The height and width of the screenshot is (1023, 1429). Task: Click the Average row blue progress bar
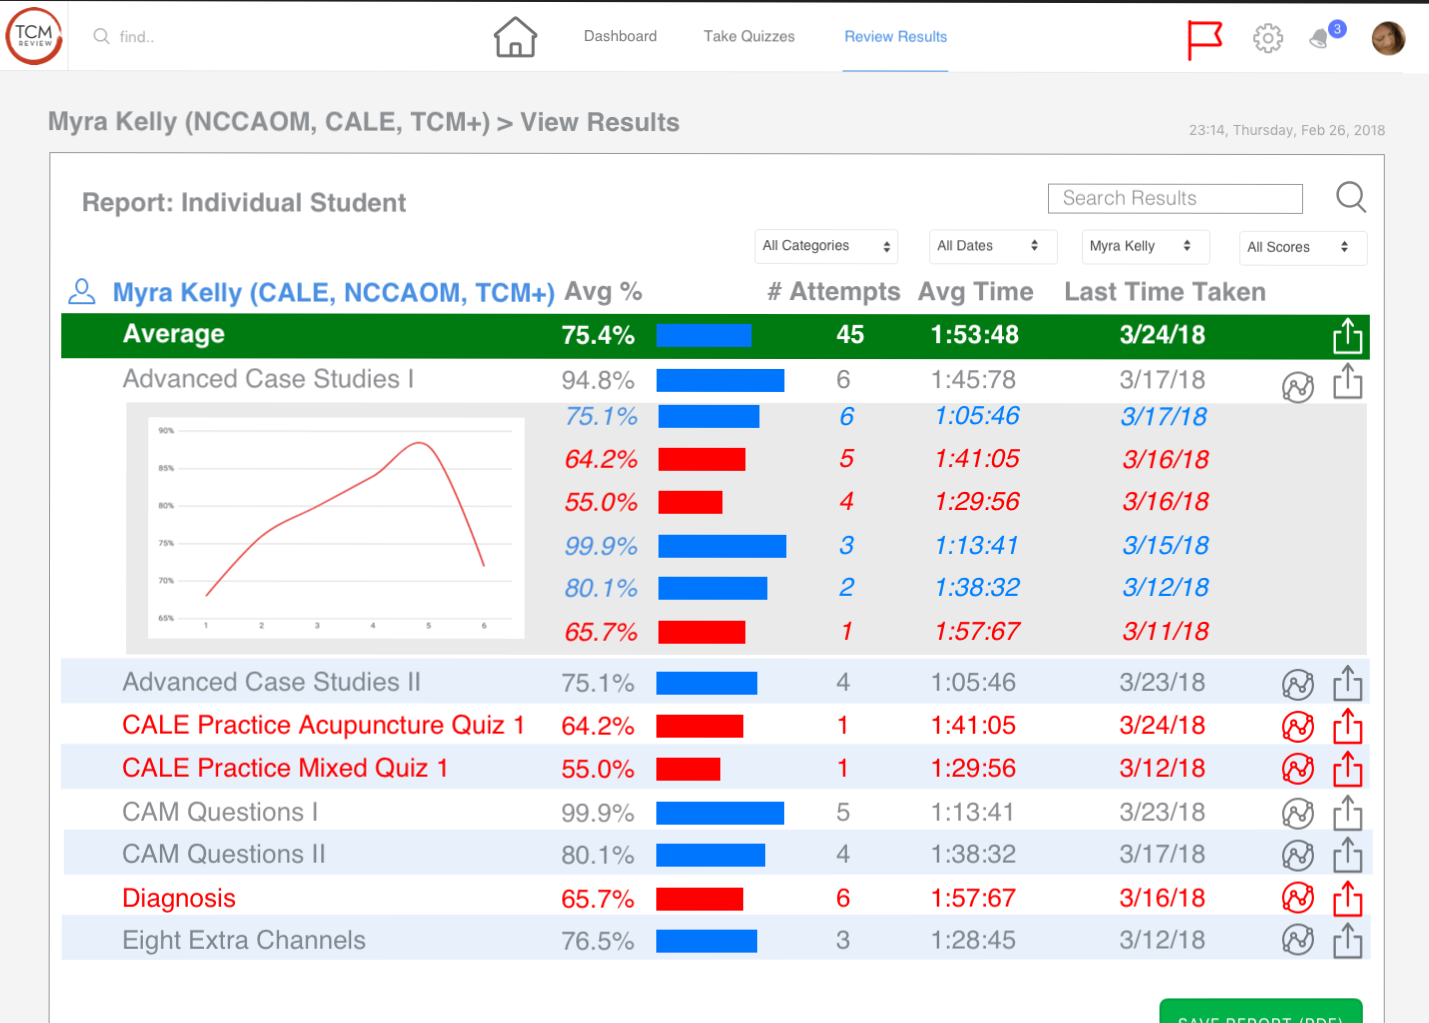click(704, 335)
